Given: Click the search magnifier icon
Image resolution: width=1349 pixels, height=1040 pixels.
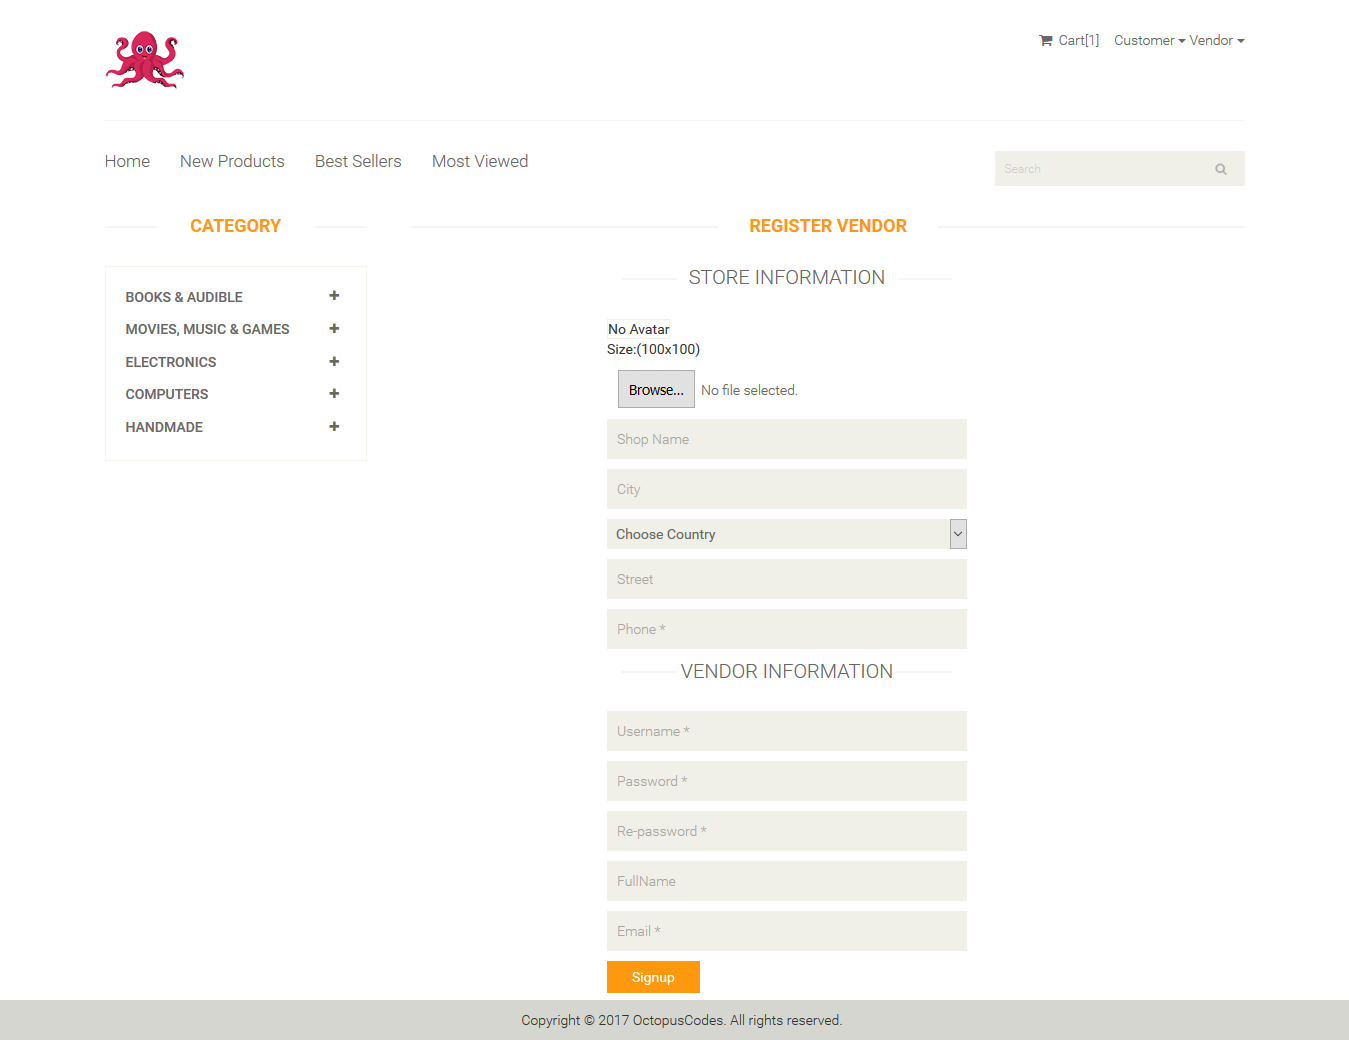Looking at the screenshot, I should (1220, 168).
